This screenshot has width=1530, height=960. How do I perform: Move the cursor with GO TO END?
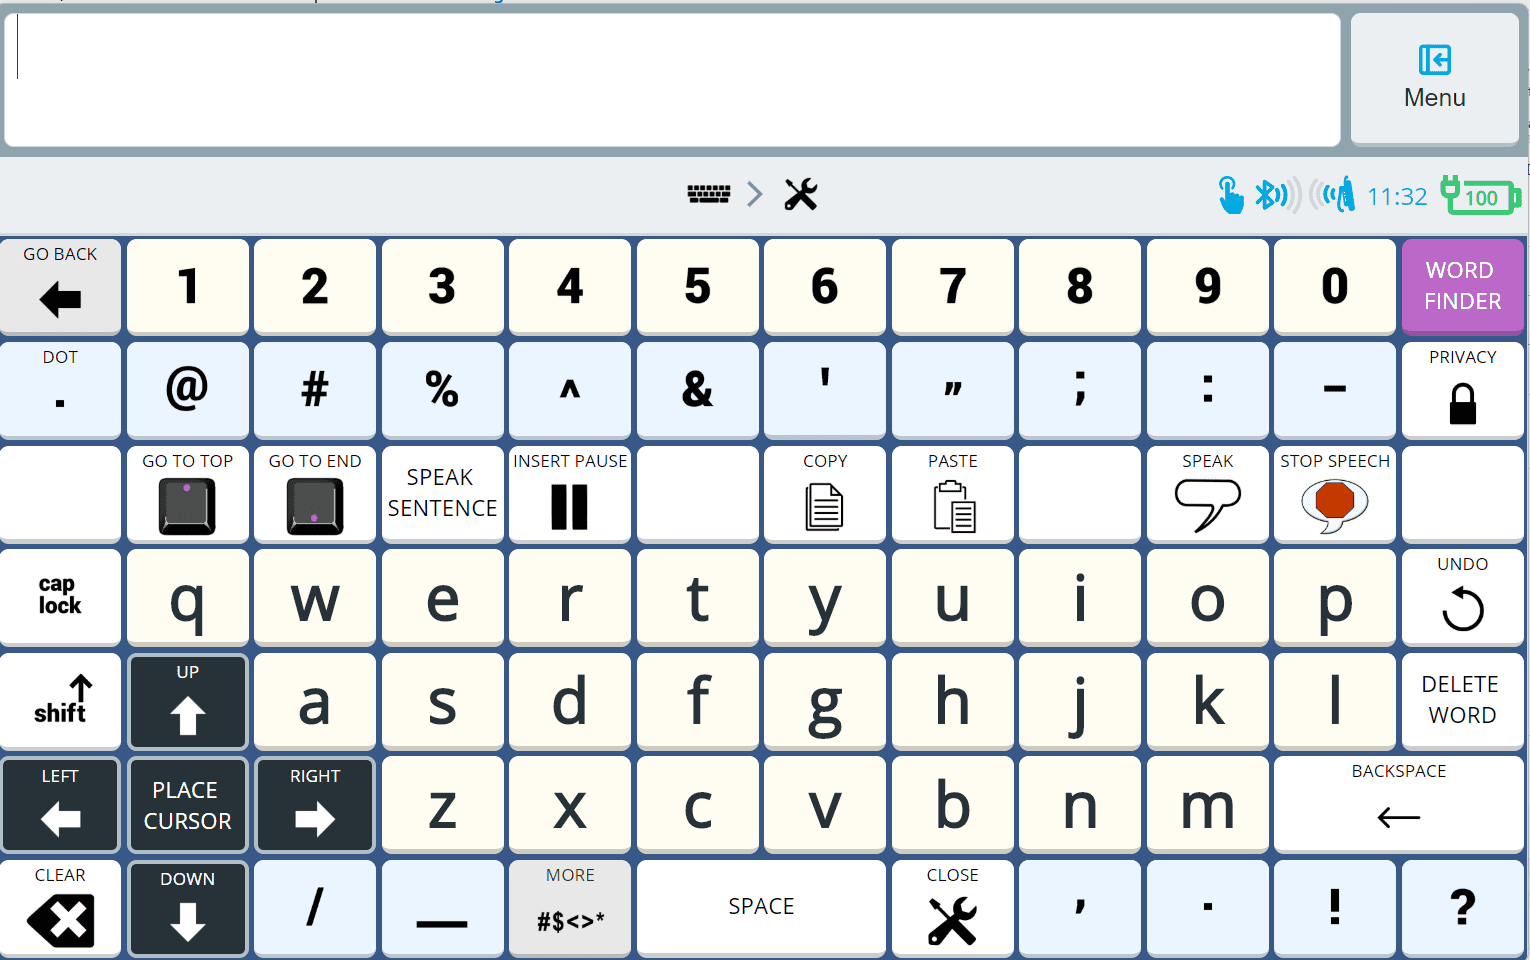315,494
